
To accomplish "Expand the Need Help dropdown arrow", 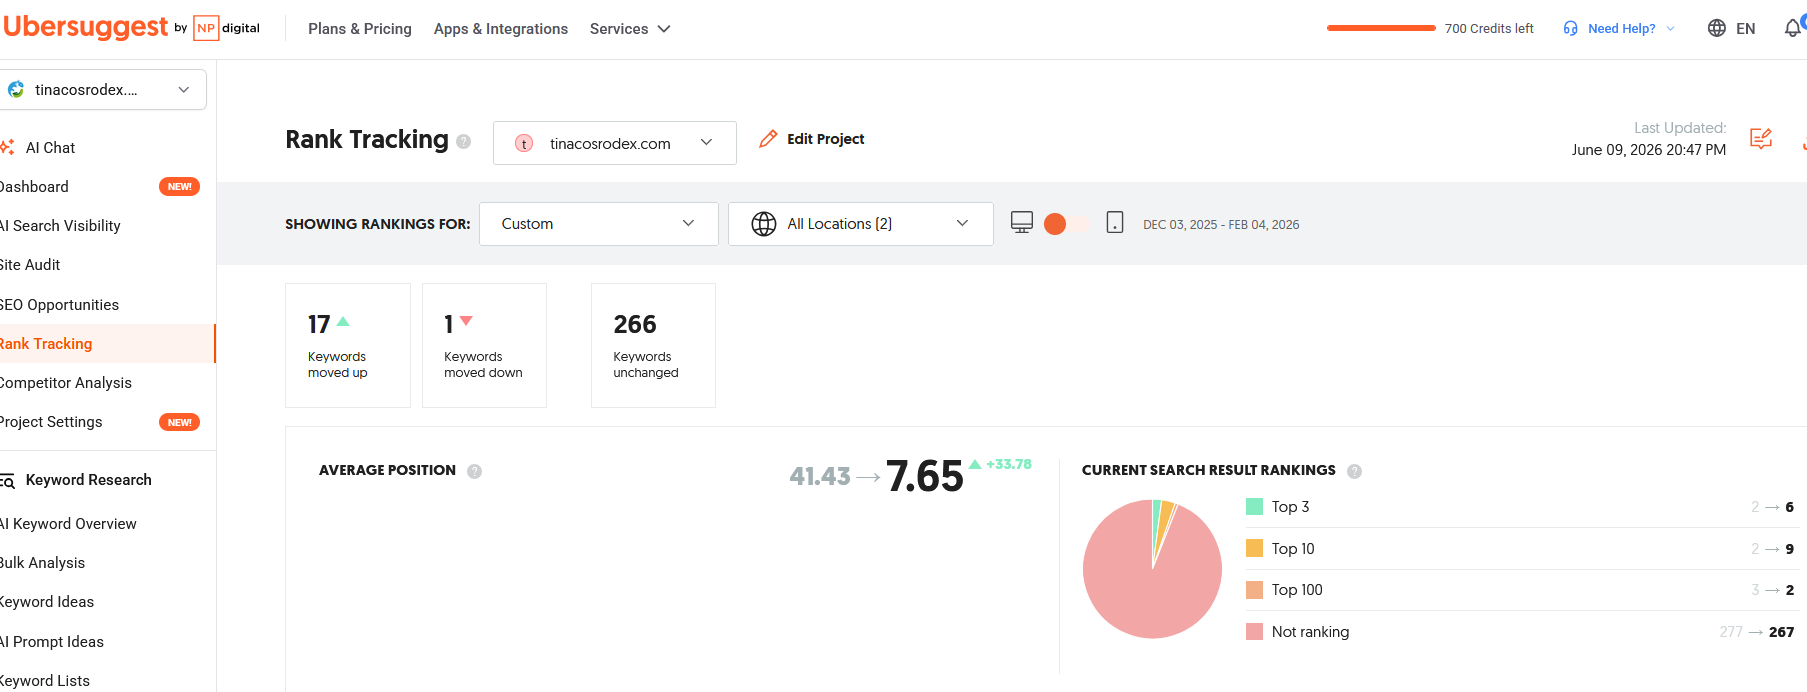I will [x=1670, y=29].
